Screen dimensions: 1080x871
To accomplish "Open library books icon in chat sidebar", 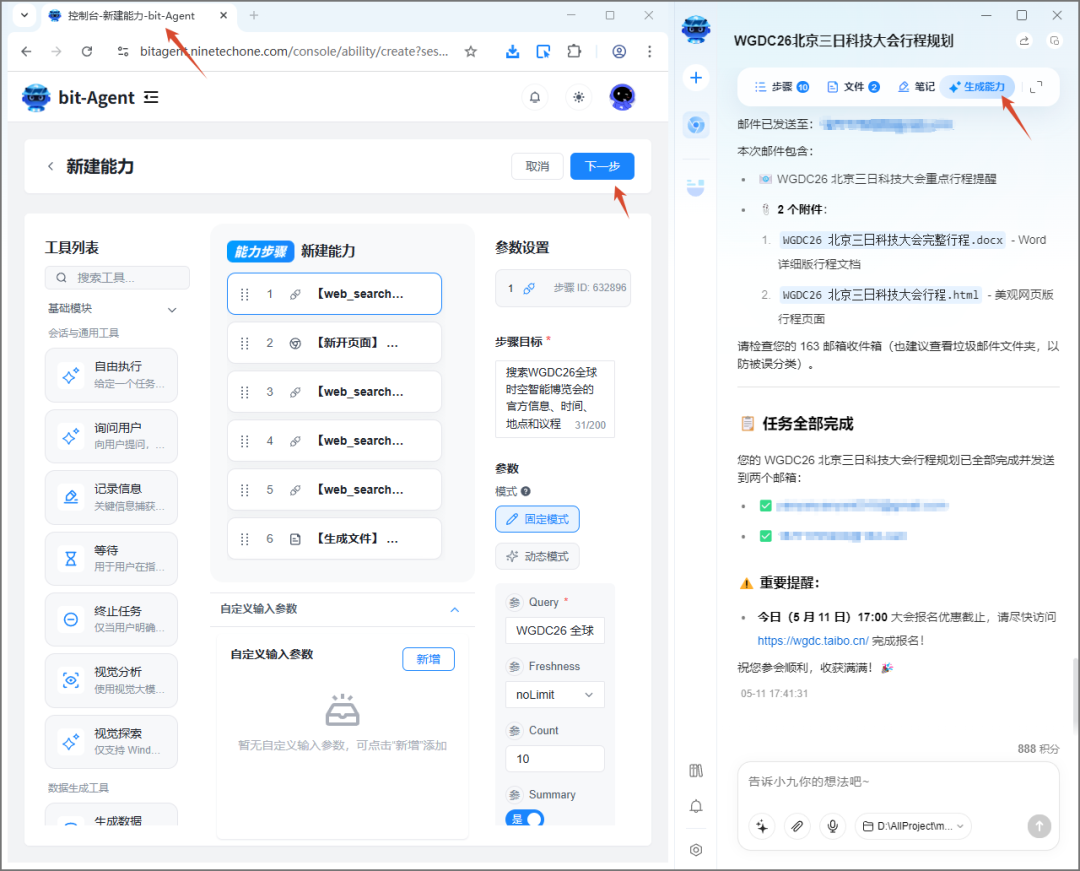I will point(696,770).
